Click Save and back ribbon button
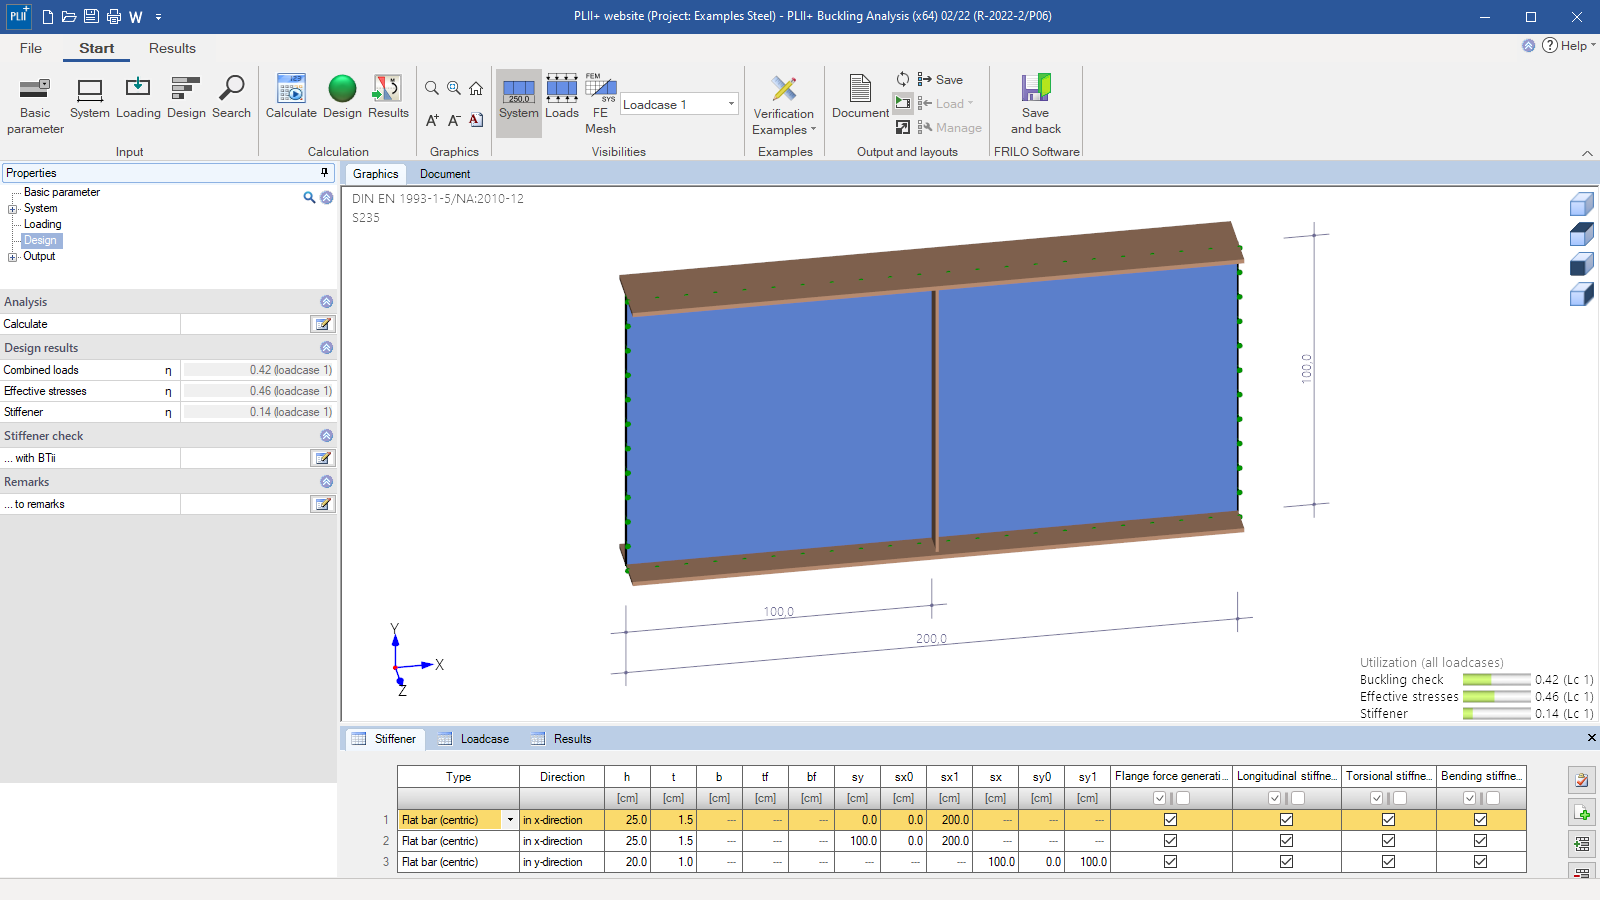Viewport: 1600px width, 900px height. coord(1036,104)
